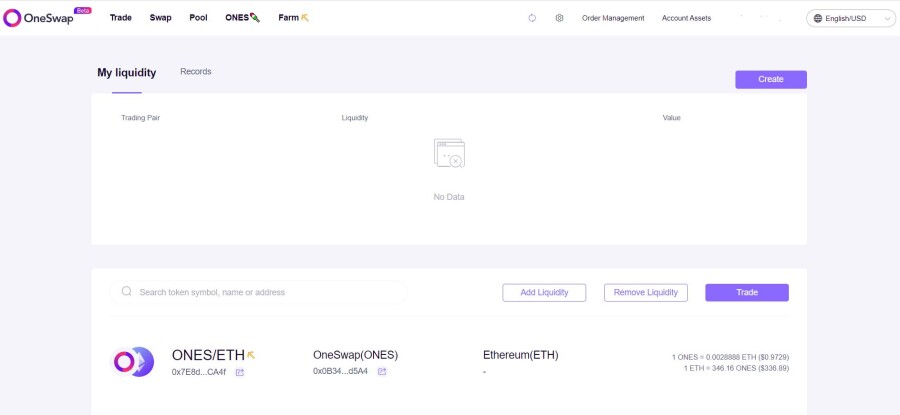Open the Trade menu

point(121,18)
